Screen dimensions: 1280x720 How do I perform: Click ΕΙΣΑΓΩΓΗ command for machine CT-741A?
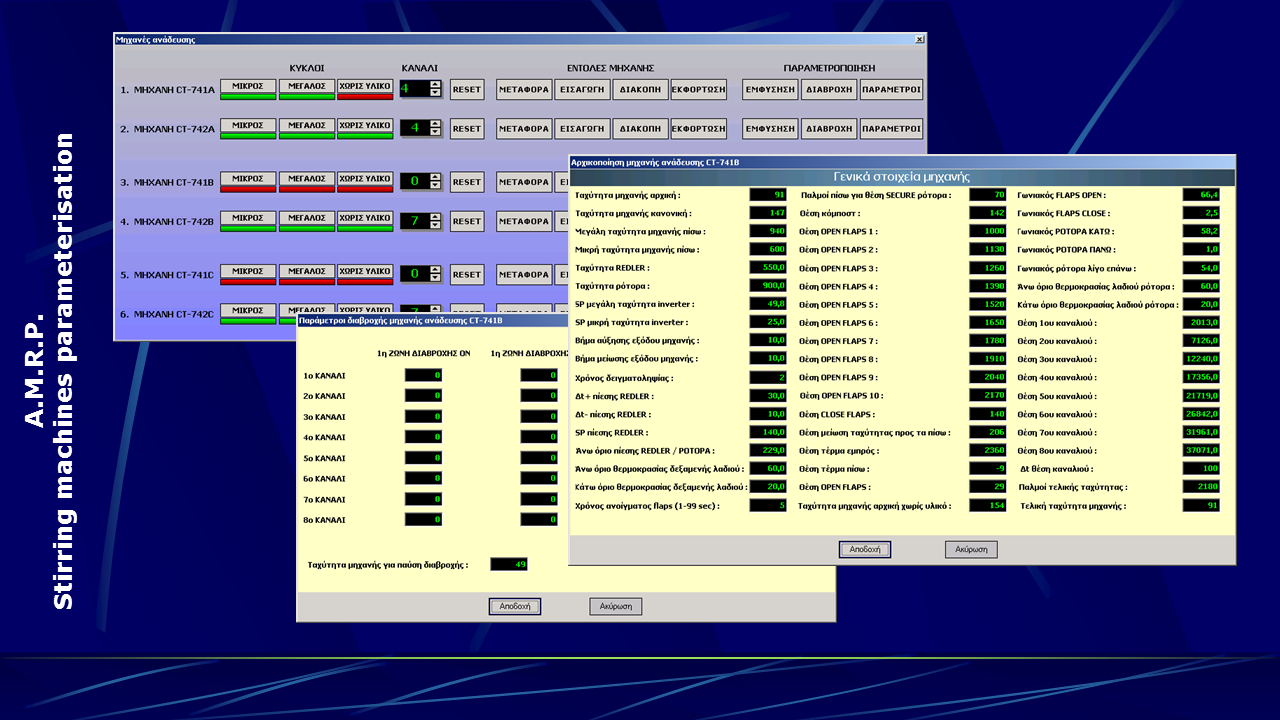(582, 90)
